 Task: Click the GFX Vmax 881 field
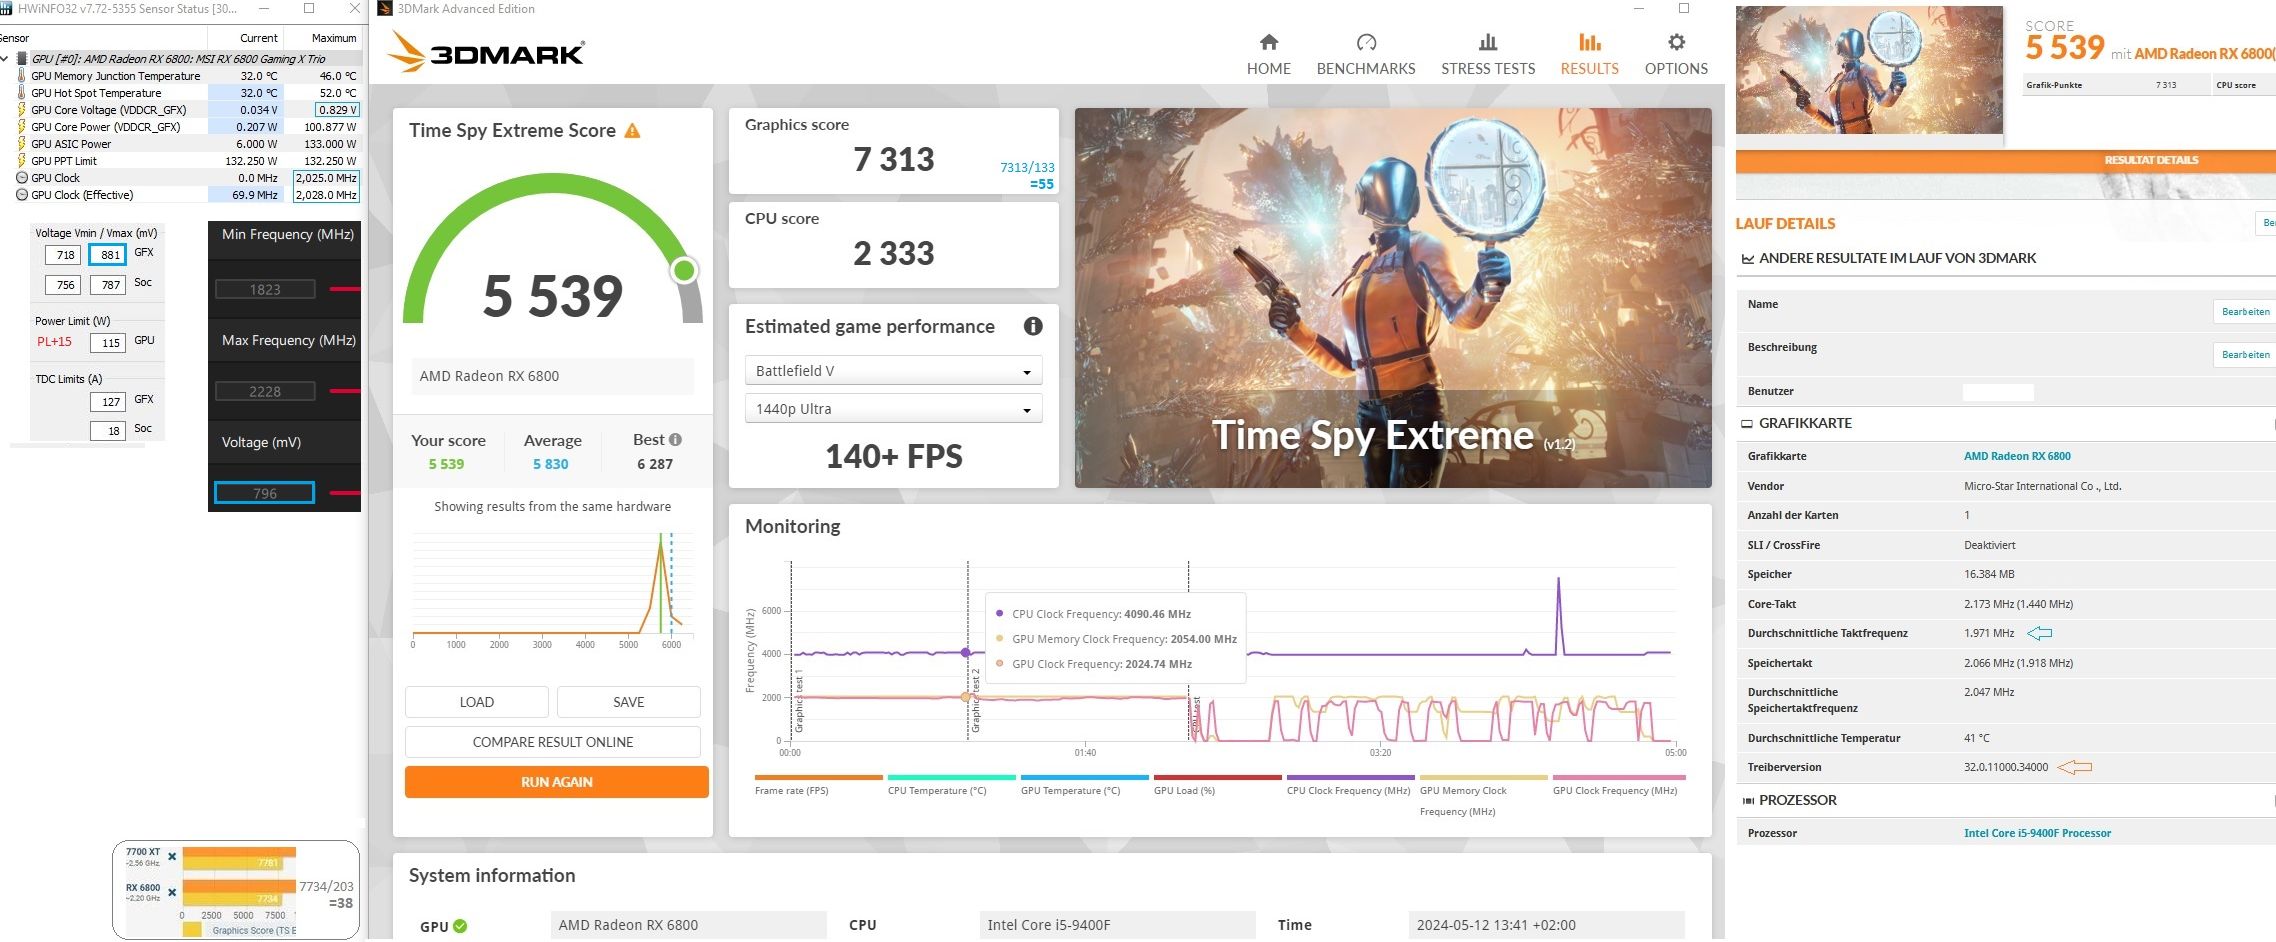click(x=107, y=254)
